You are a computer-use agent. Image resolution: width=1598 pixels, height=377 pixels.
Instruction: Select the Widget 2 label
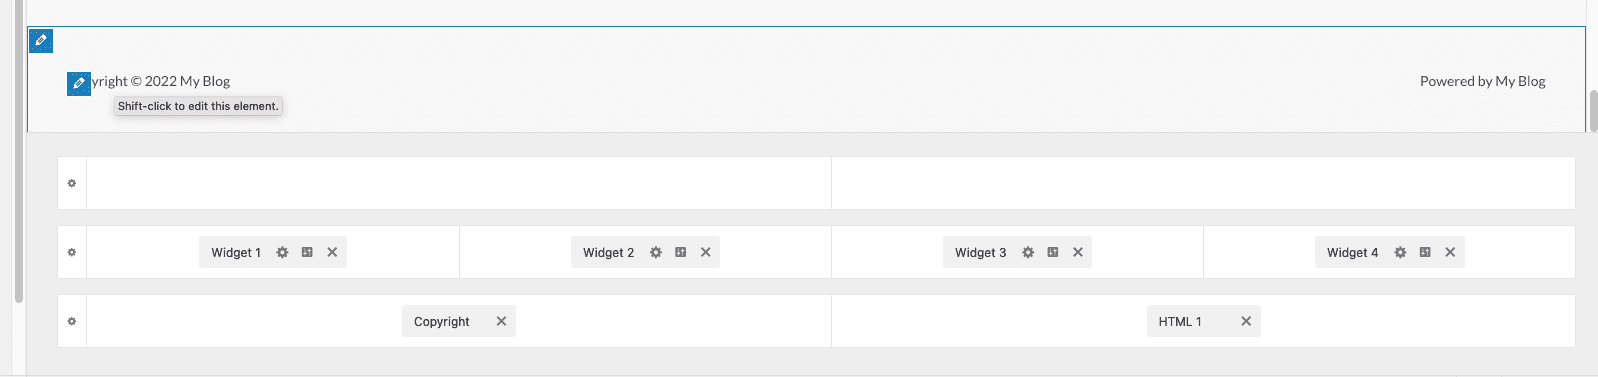(x=608, y=253)
